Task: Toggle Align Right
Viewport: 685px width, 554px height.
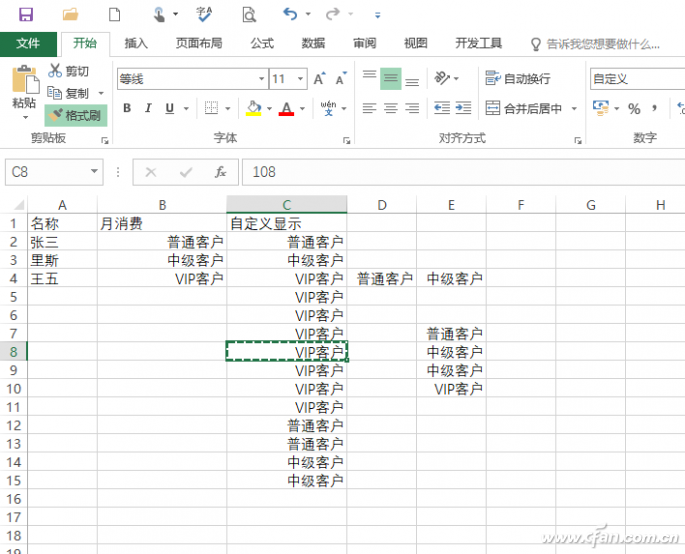Action: [x=412, y=108]
